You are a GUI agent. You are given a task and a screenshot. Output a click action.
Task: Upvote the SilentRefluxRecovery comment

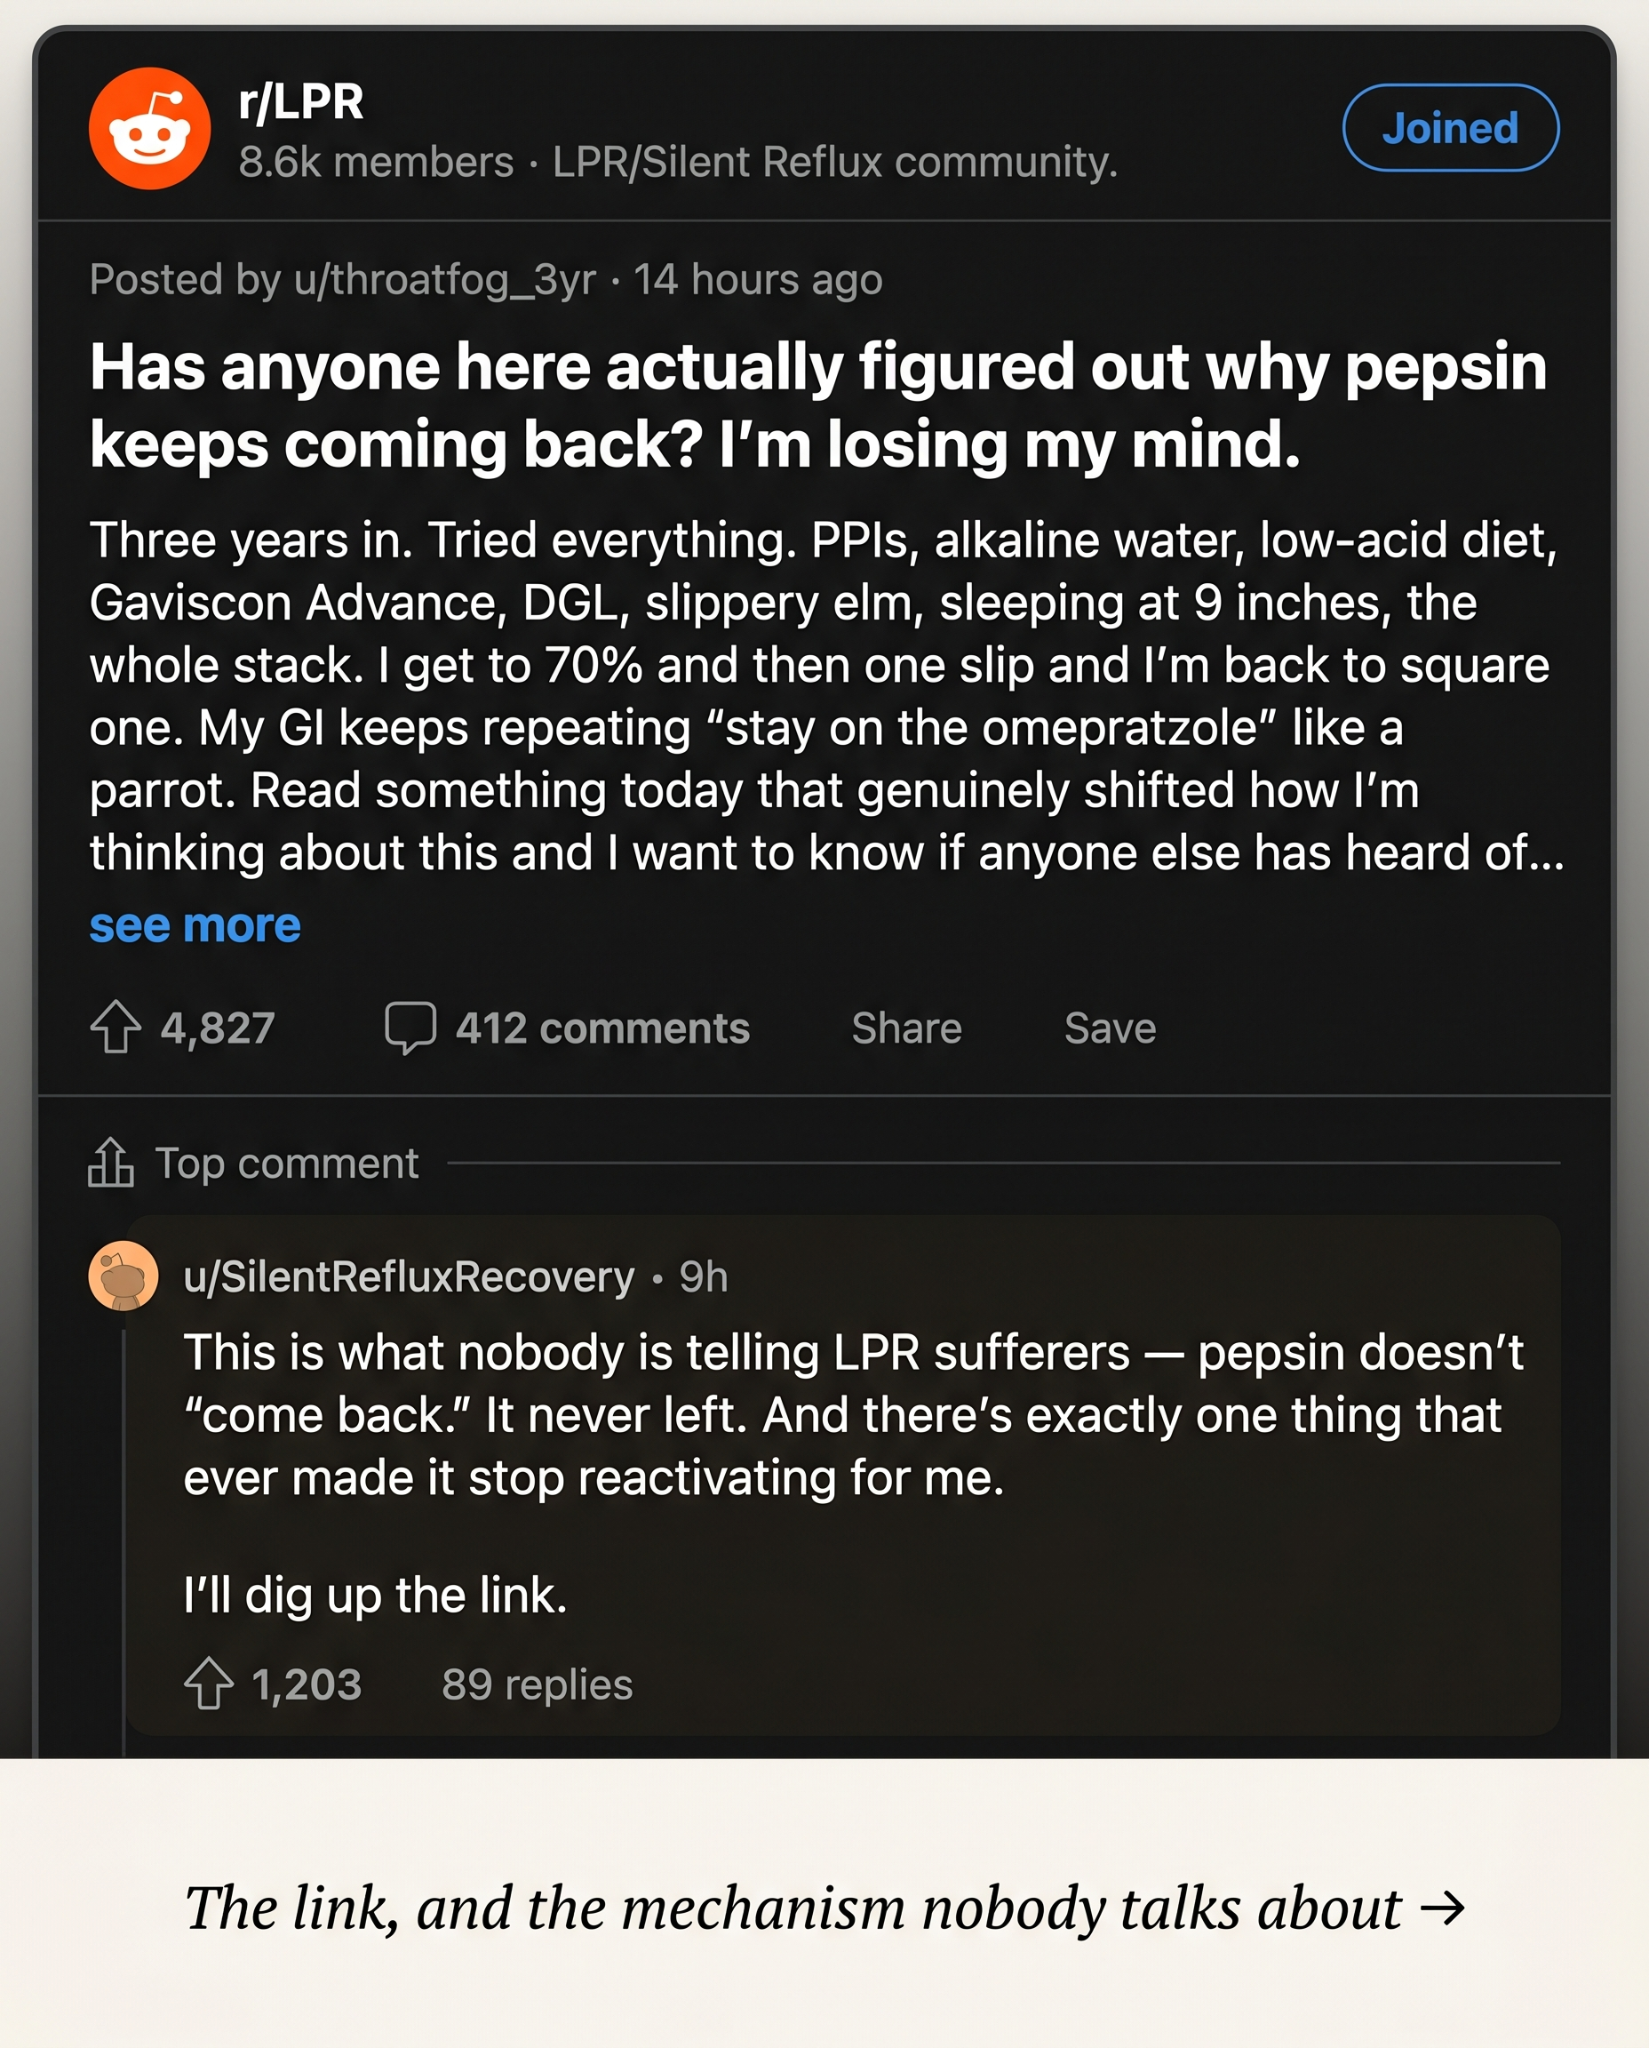209,1684
